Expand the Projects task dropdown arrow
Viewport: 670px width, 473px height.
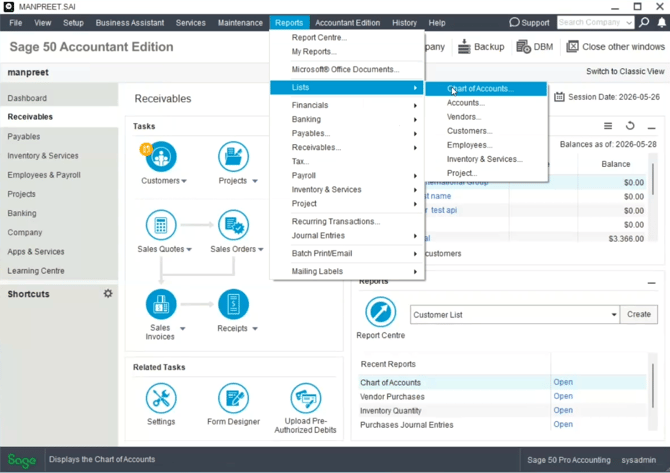point(255,181)
